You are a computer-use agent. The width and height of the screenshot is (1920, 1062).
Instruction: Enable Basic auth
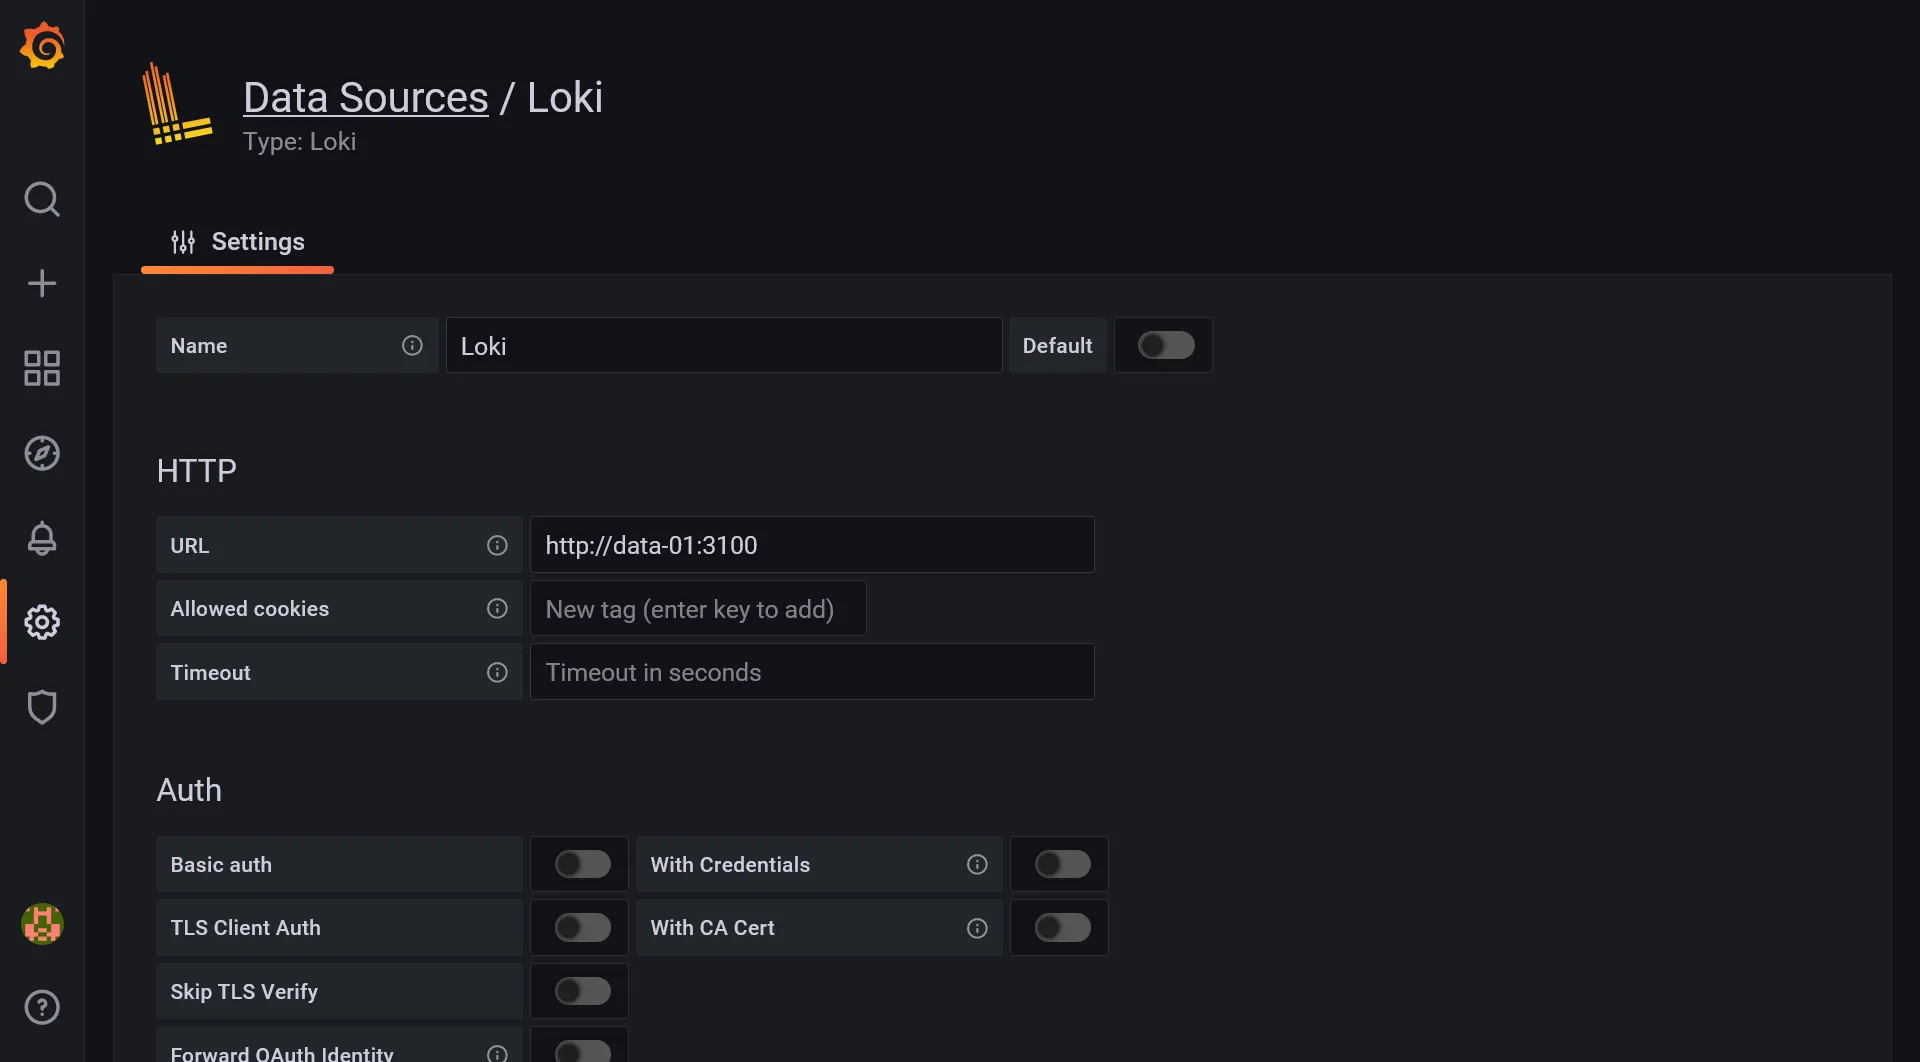click(580, 863)
